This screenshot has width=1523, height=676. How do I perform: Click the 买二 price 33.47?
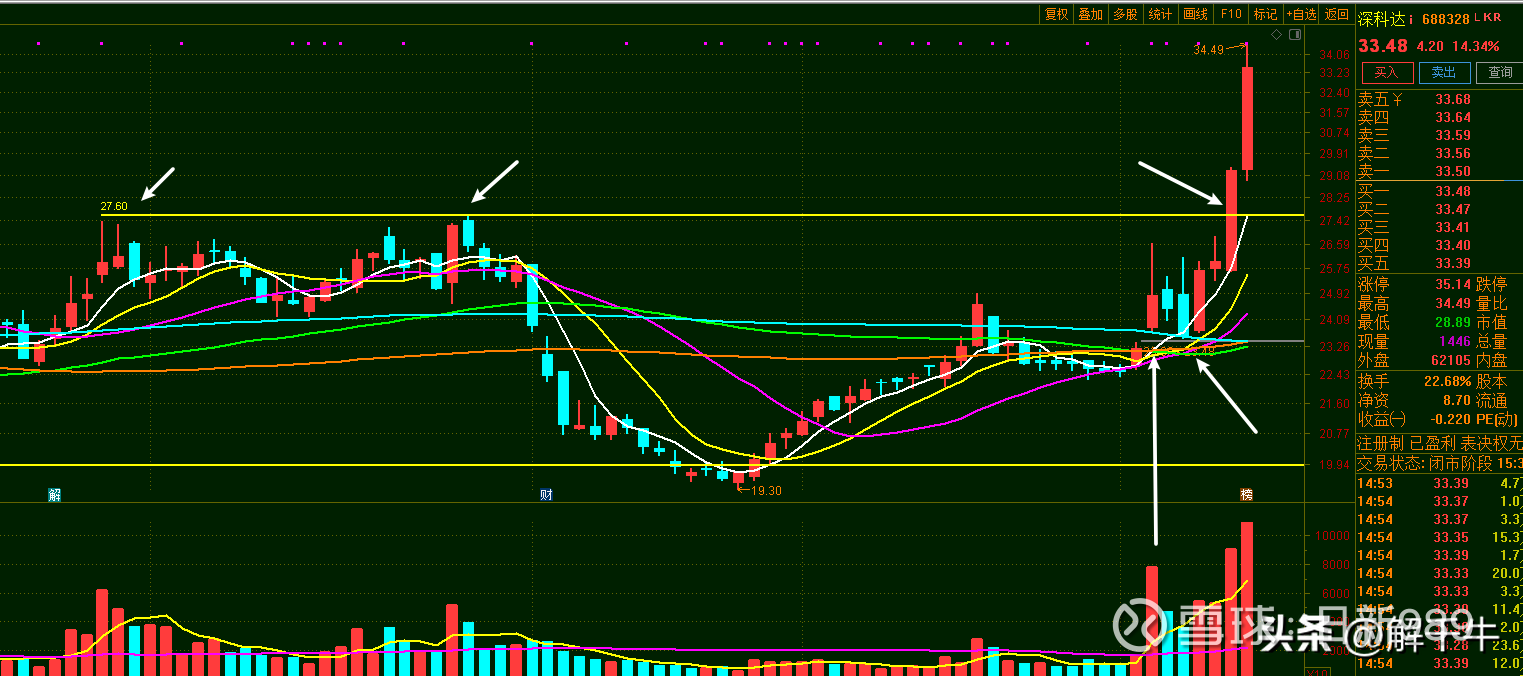[1453, 209]
